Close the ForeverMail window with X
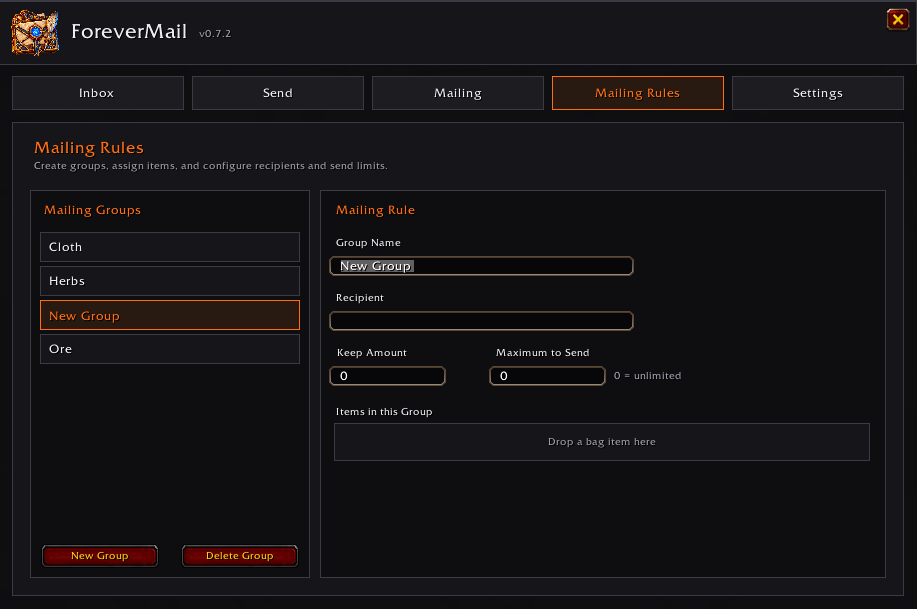Screen dimensions: 917x609 point(898,20)
